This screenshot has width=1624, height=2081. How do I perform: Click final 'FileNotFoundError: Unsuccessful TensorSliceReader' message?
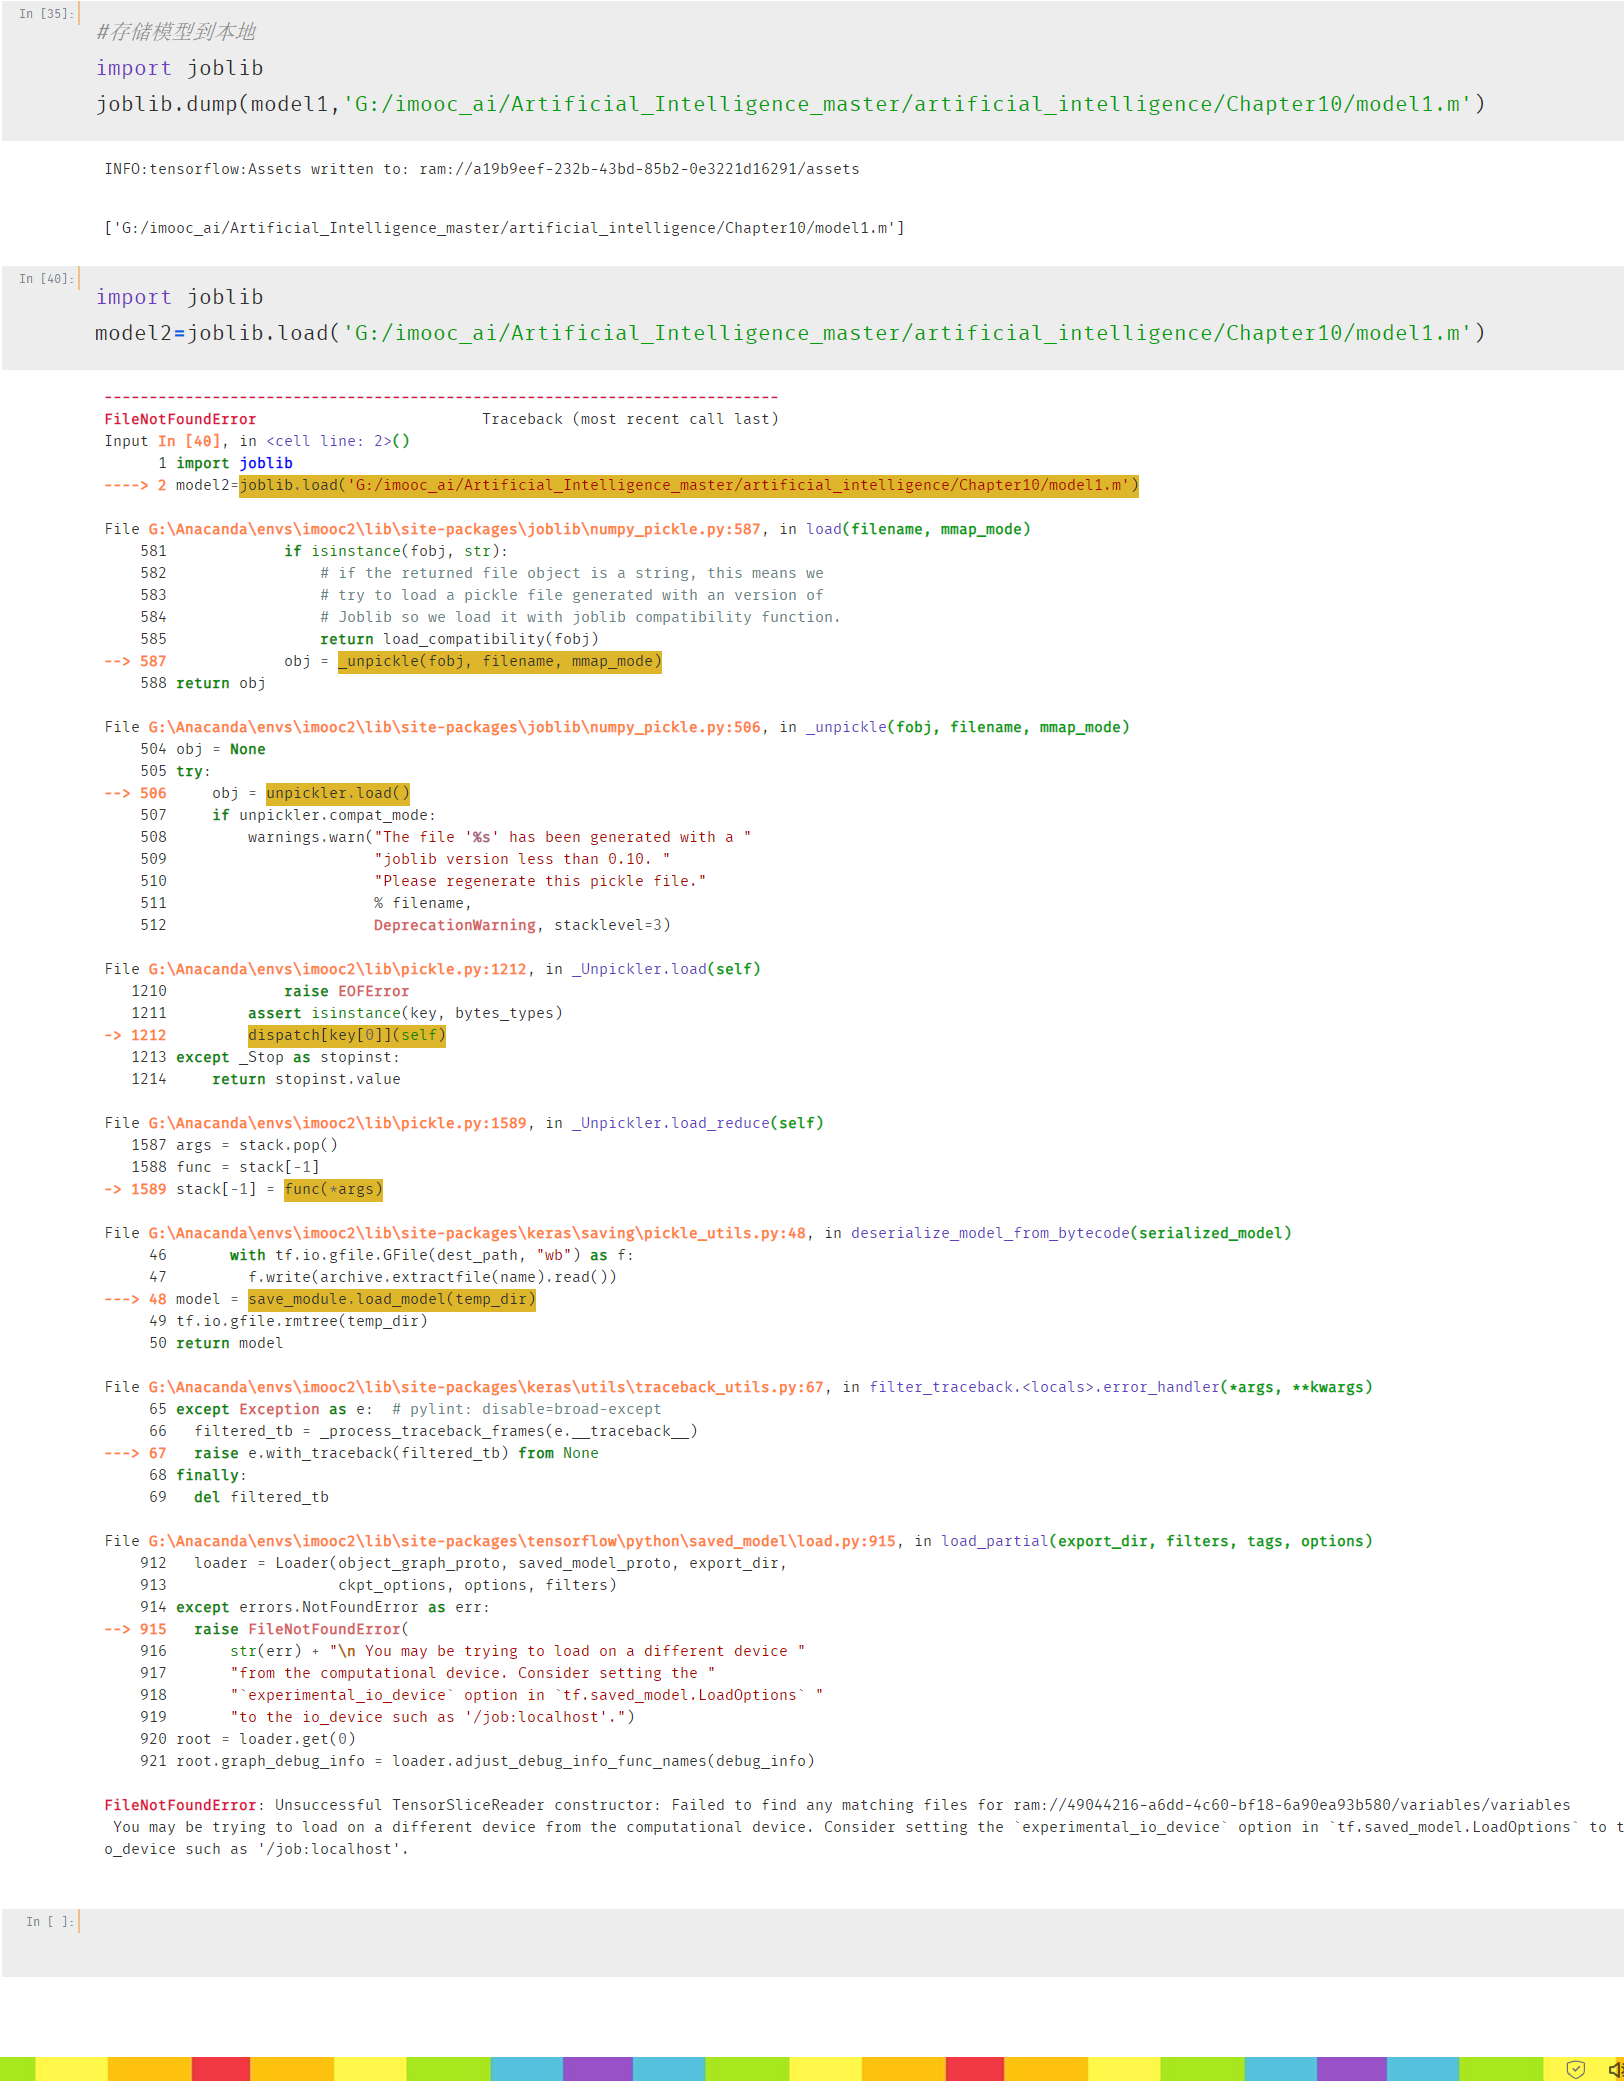click(837, 1805)
